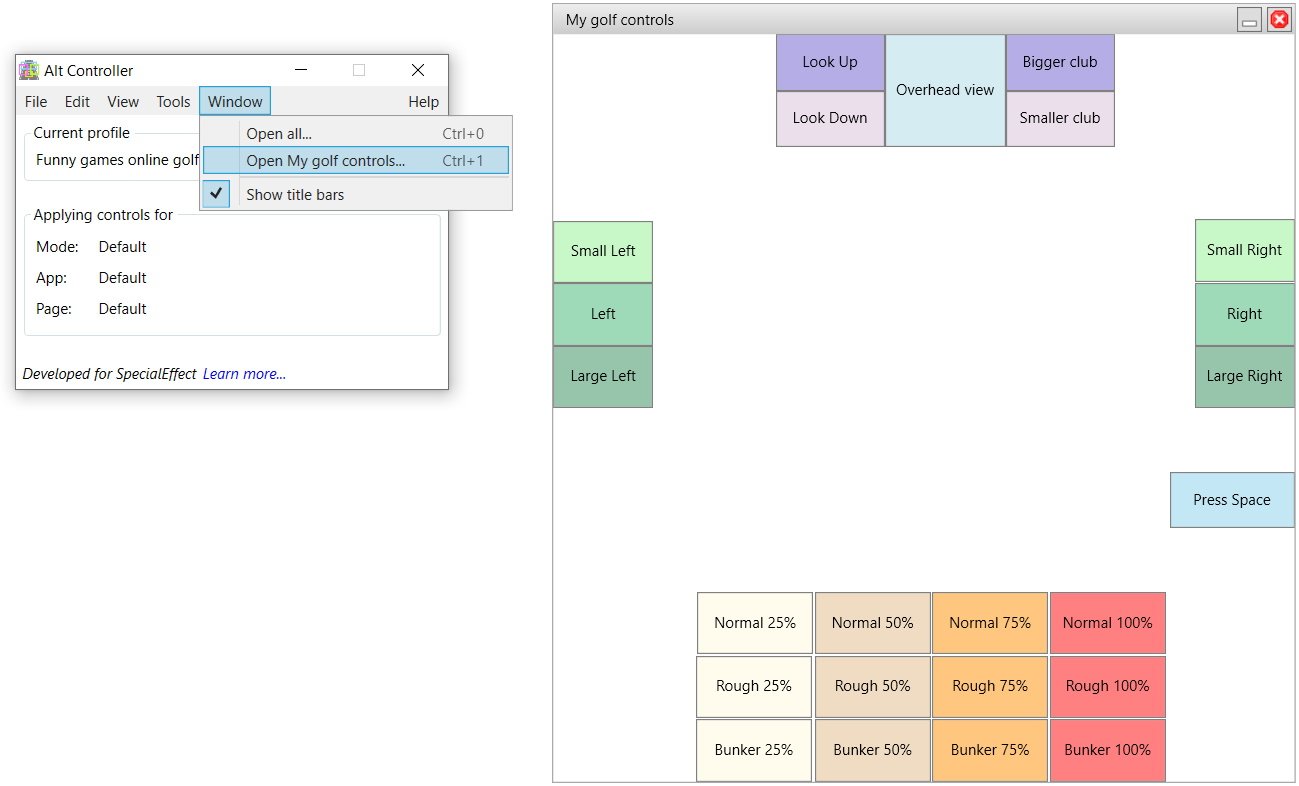Click the Rough 50% power control

[x=871, y=686]
